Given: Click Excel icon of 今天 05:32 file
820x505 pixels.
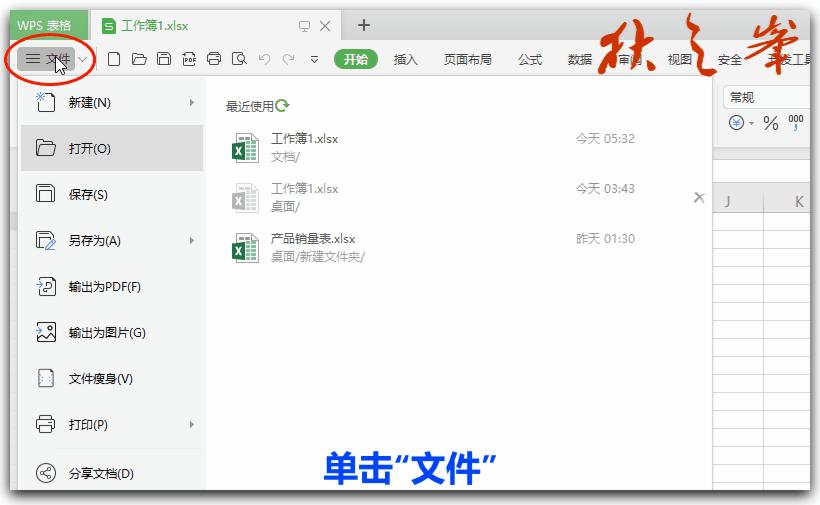Looking at the screenshot, I should click(x=245, y=148).
